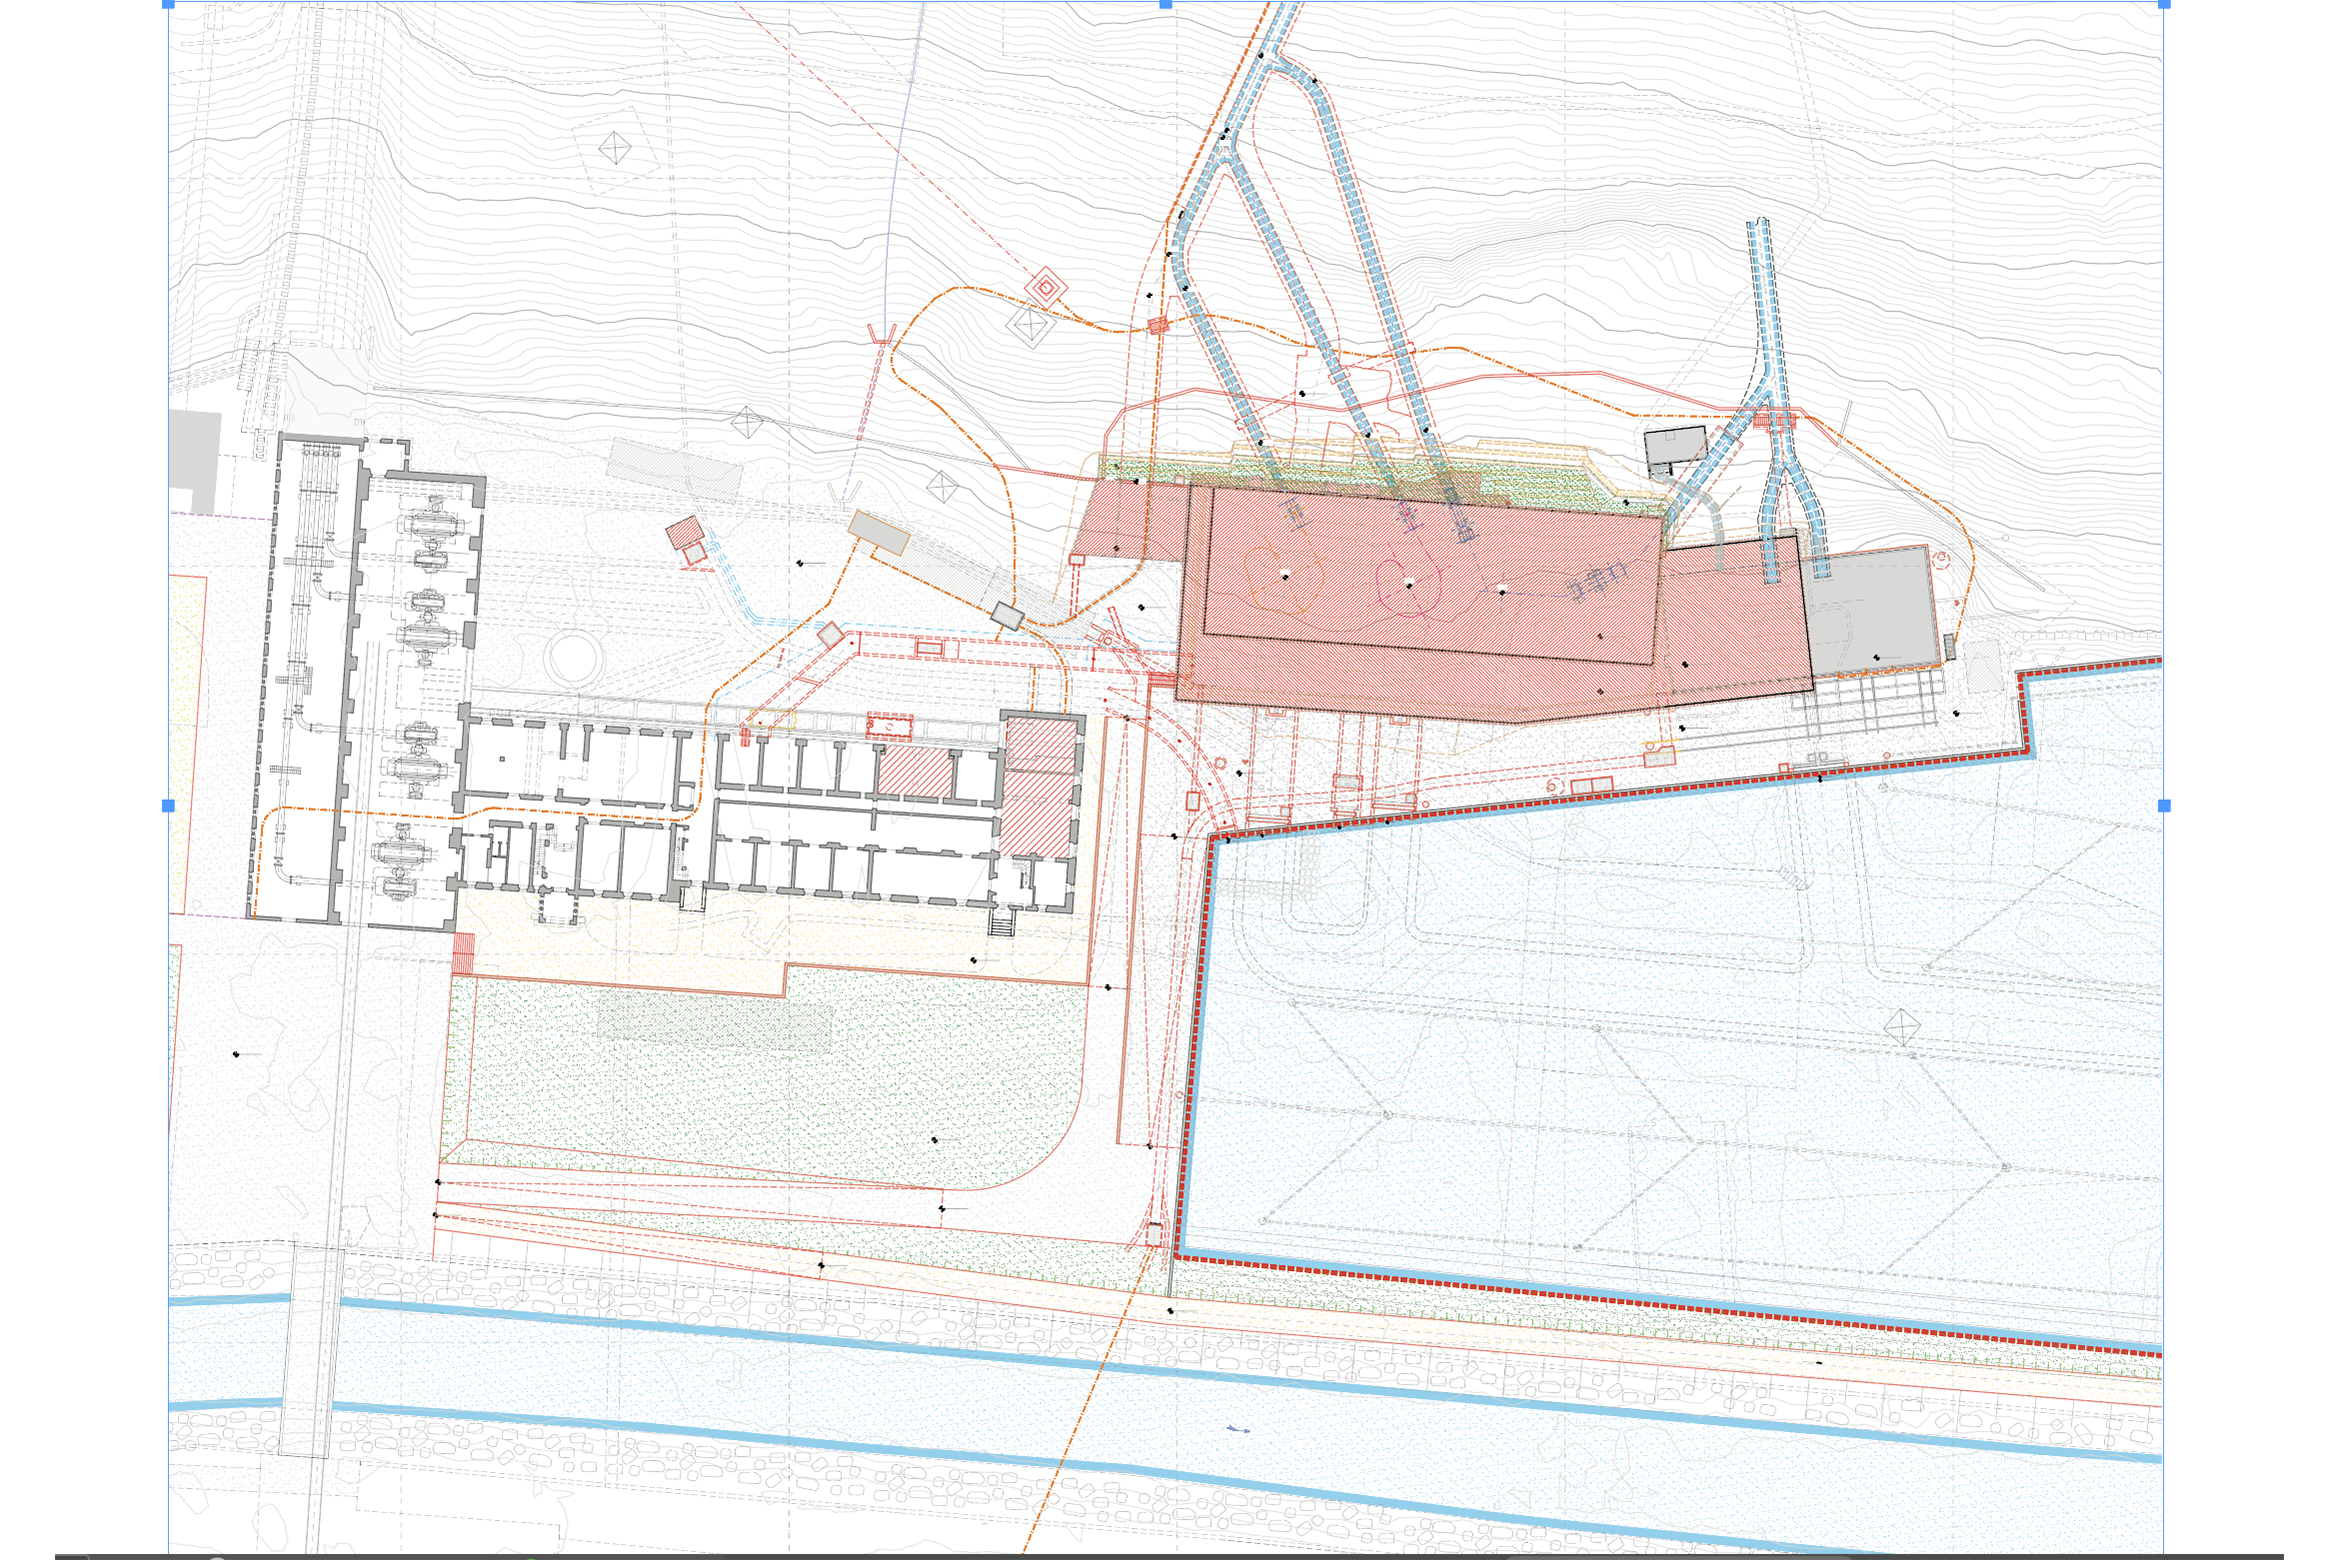Image resolution: width=2340 pixels, height=1560 pixels.
Task: Click the middle-left blue selection handle
Action: pyautogui.click(x=168, y=805)
